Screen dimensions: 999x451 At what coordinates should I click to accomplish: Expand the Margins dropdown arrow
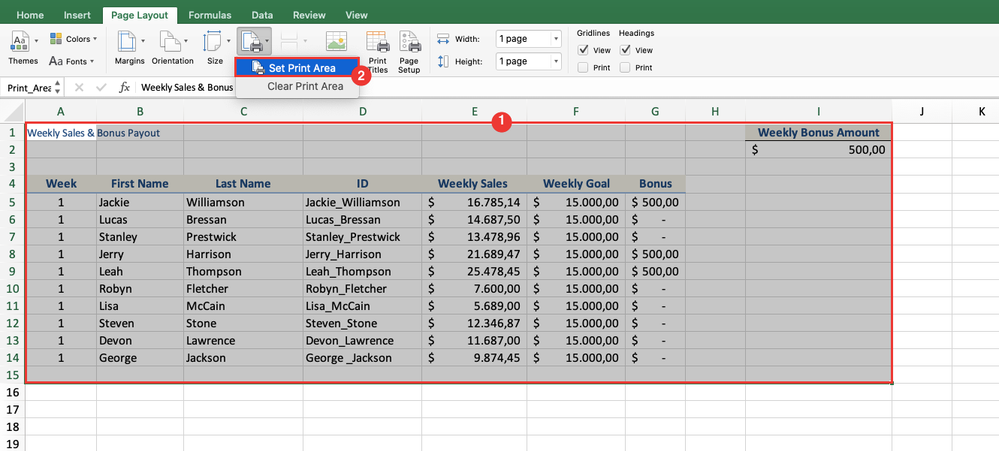click(142, 41)
